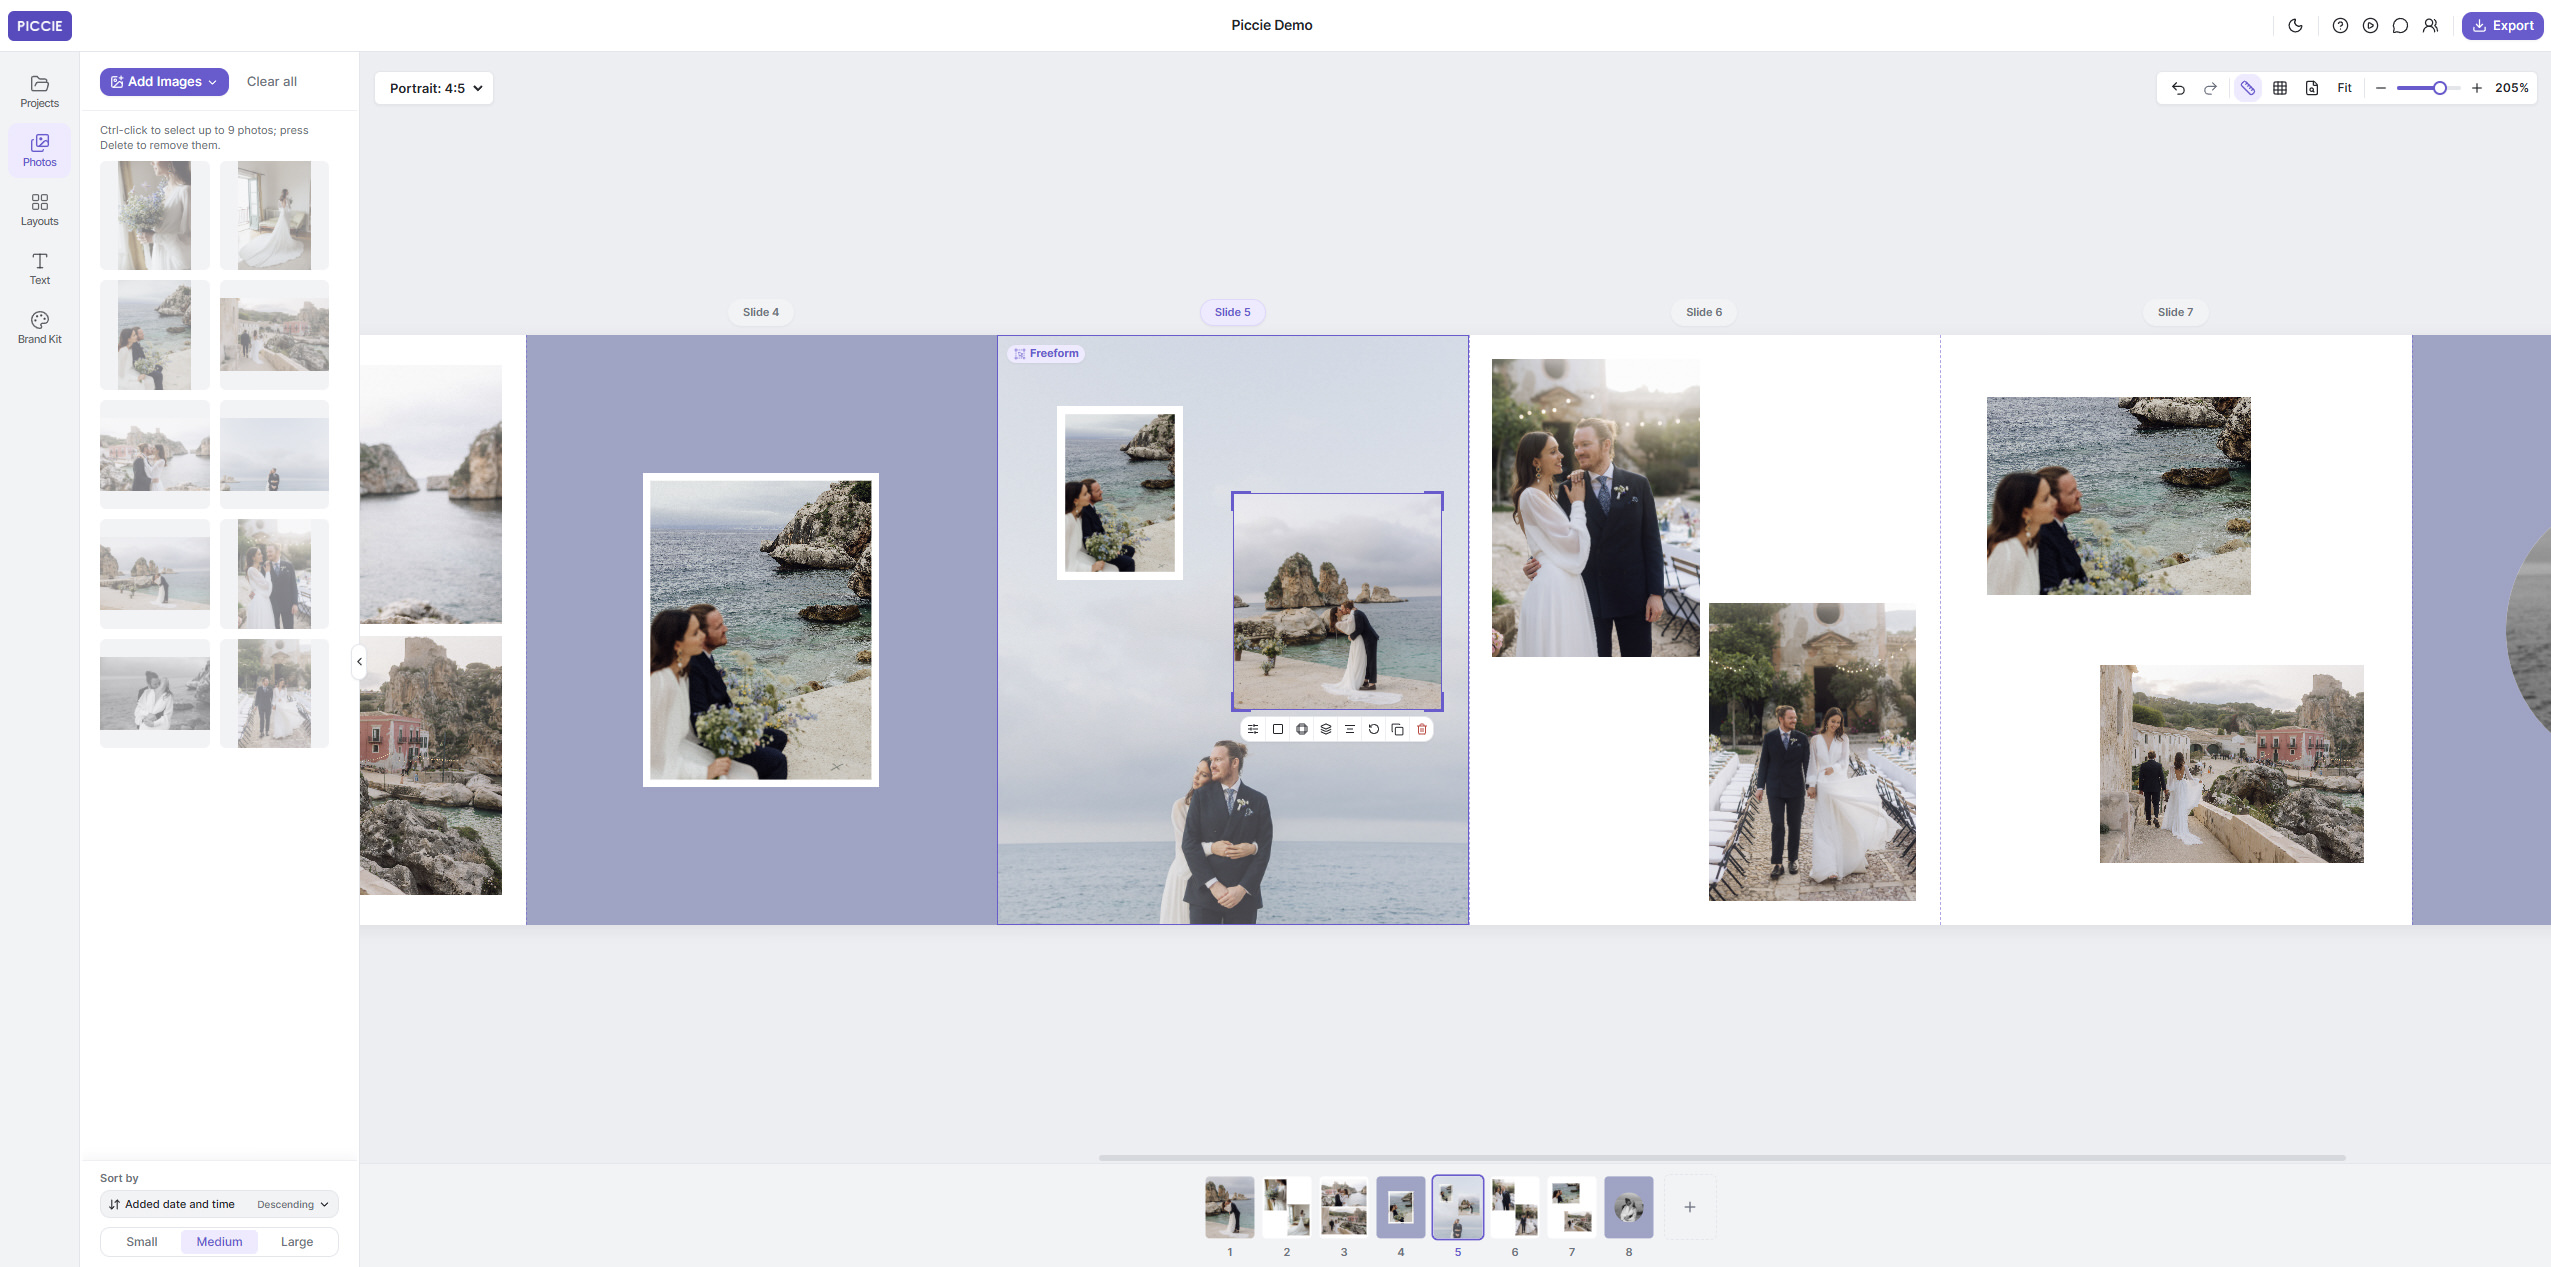Screen dimensions: 2551x1267
Task: Toggle dark mode moon icon
Action: click(x=2295, y=26)
